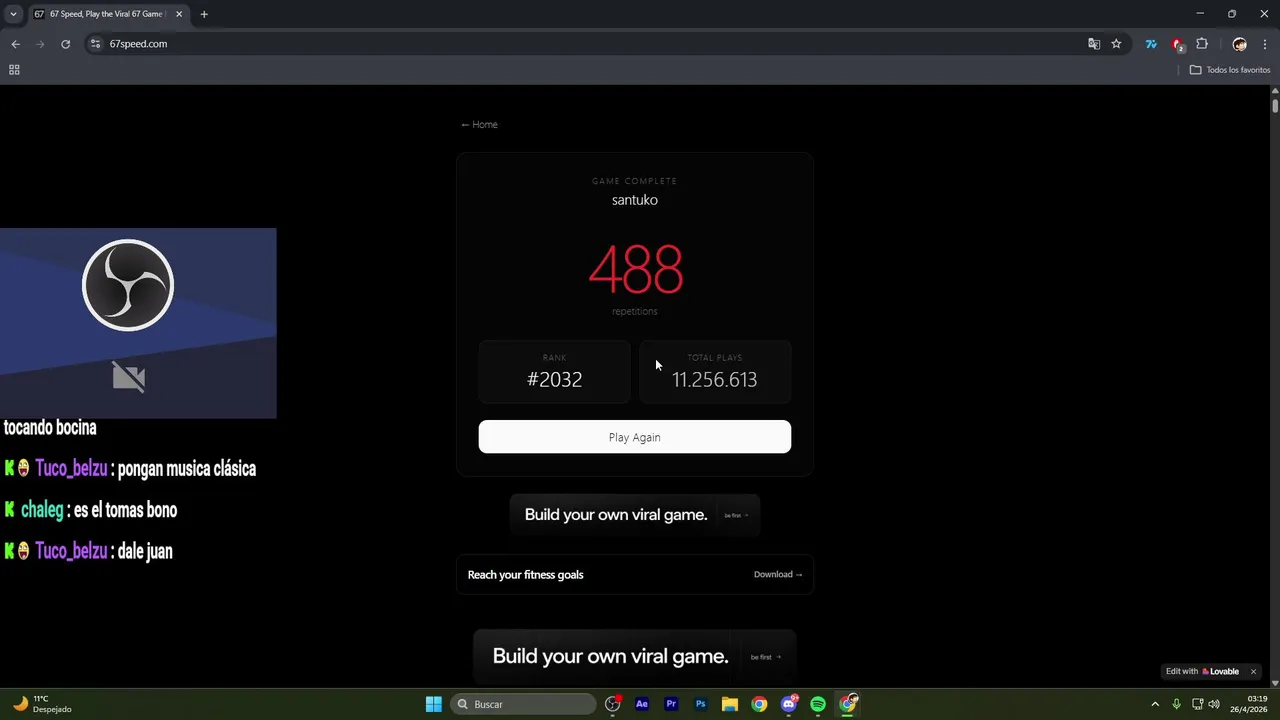This screenshot has width=1280, height=720.
Task: Click chaleg's message es el tomas bono
Action: tap(125, 510)
